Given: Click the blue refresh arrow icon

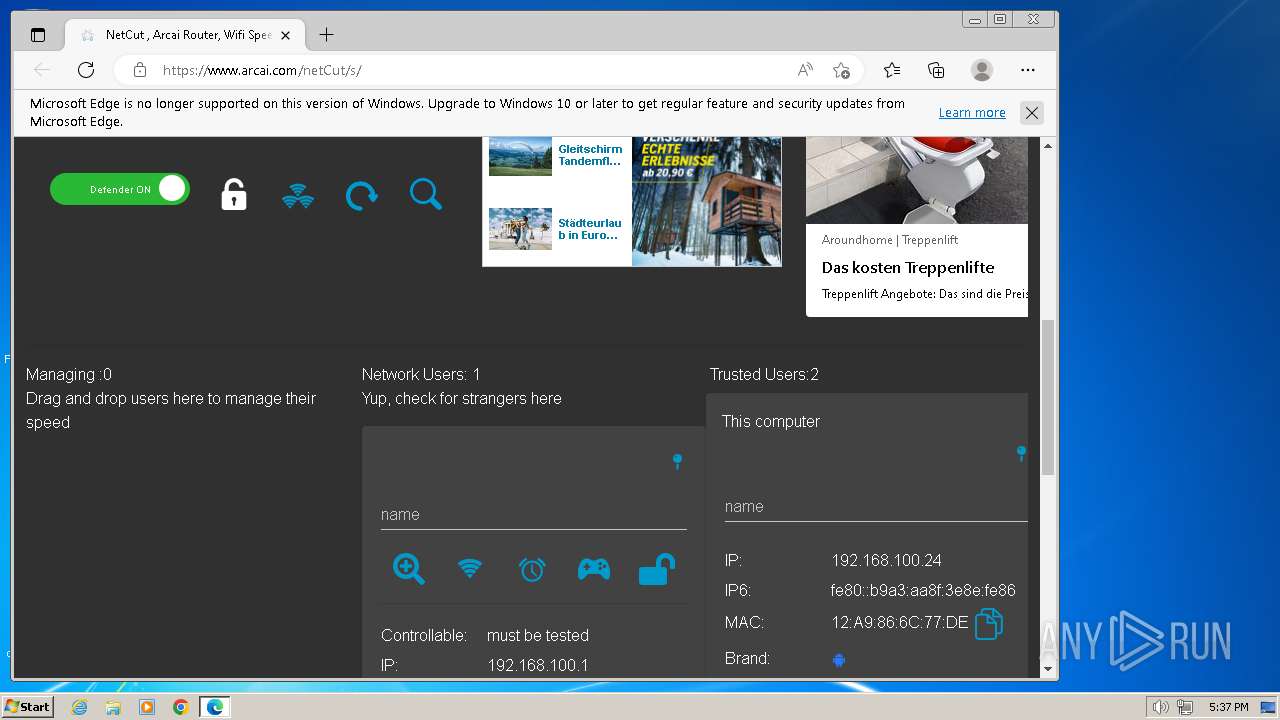Looking at the screenshot, I should point(361,195).
